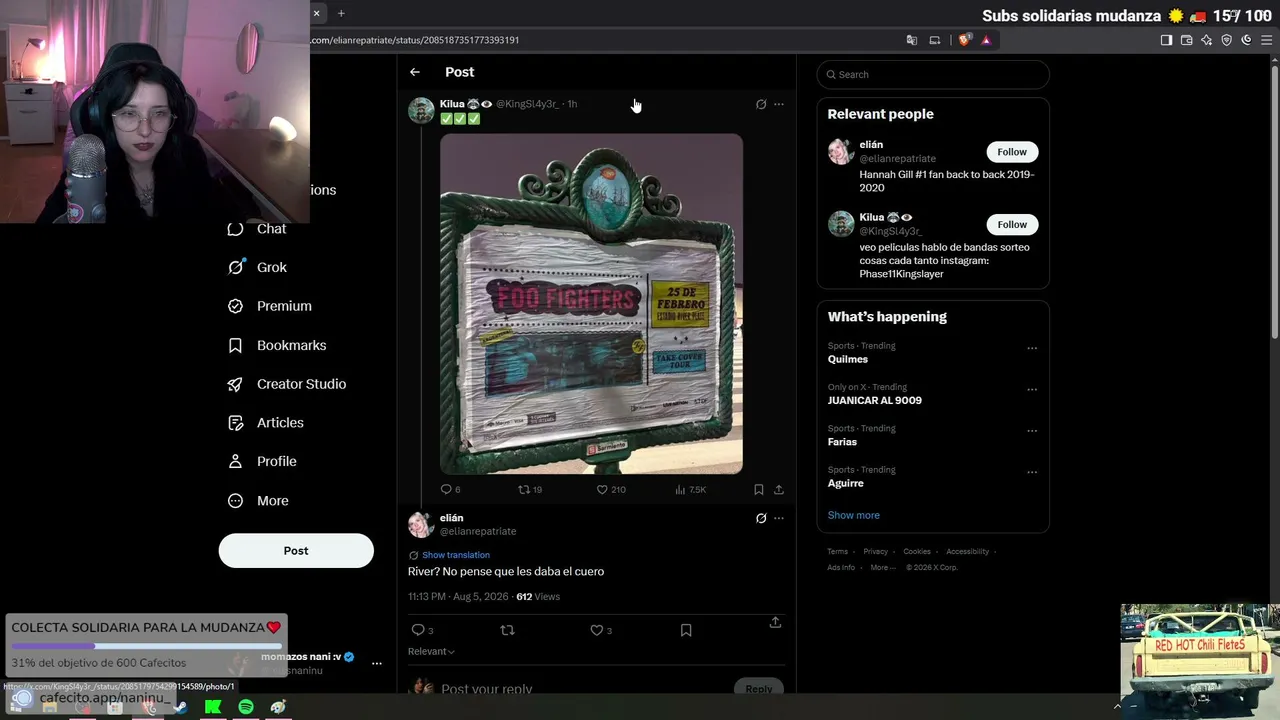Open the Terms footer link

tap(837, 552)
